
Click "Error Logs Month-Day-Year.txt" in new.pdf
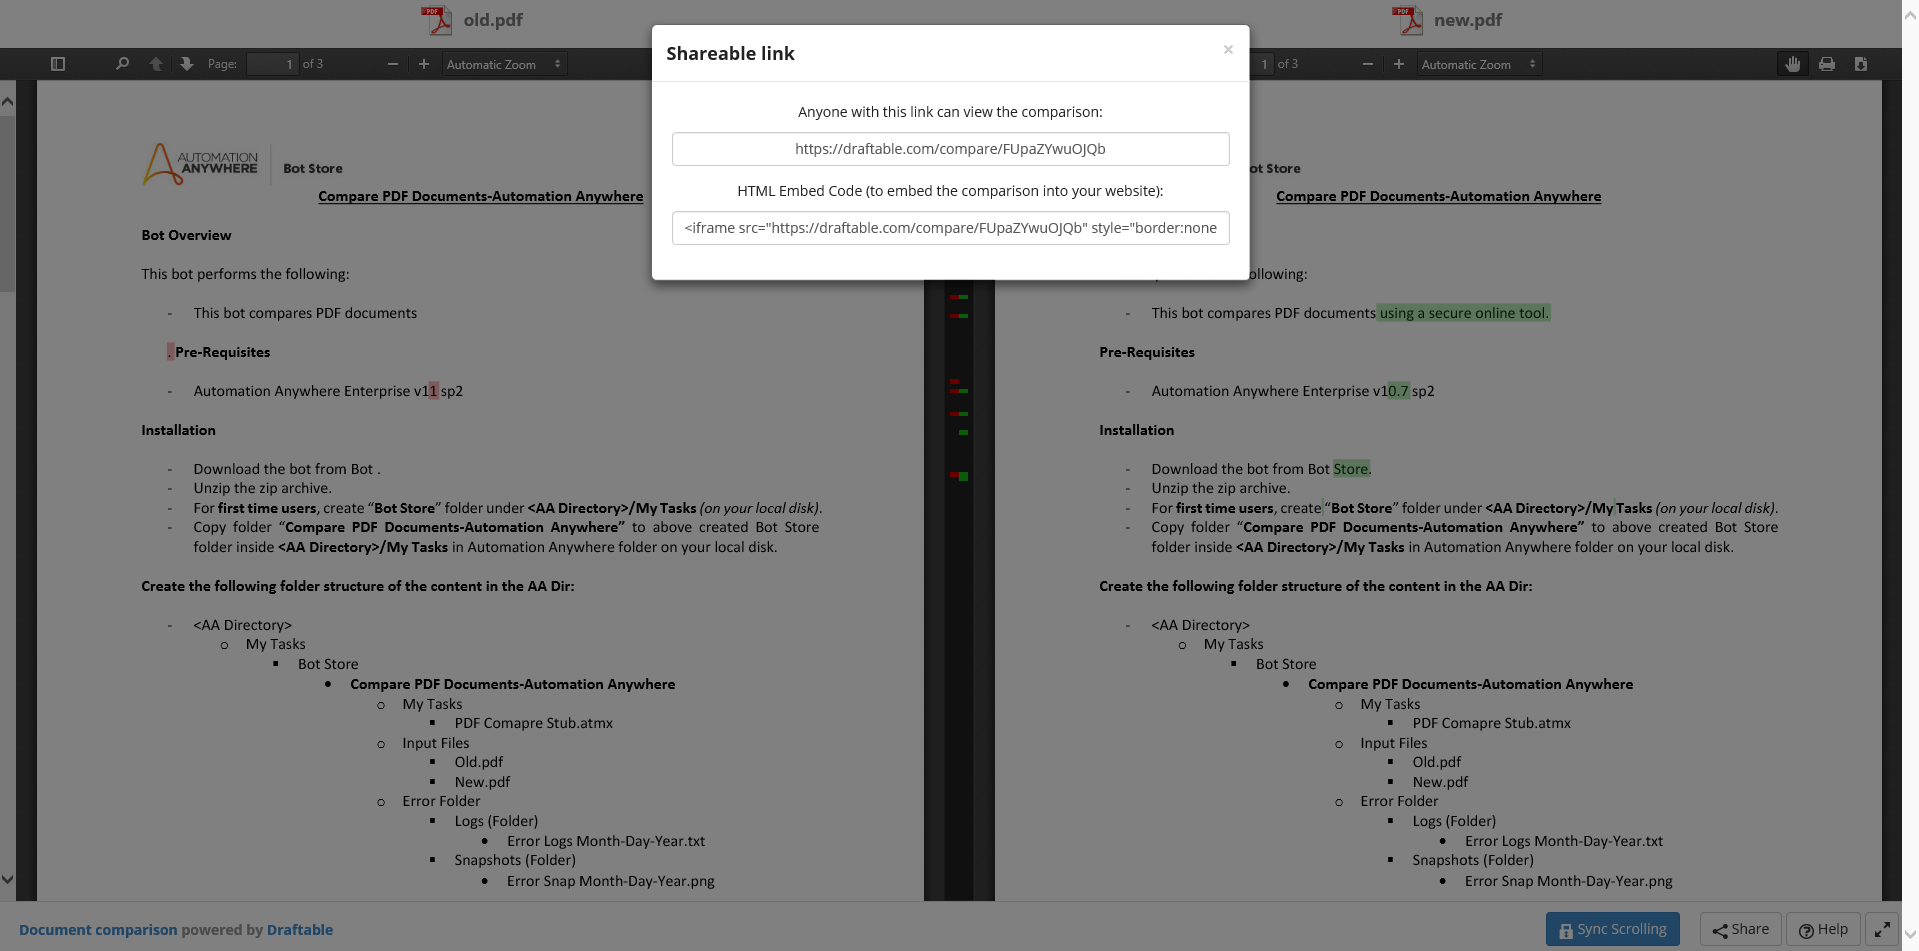1564,842
